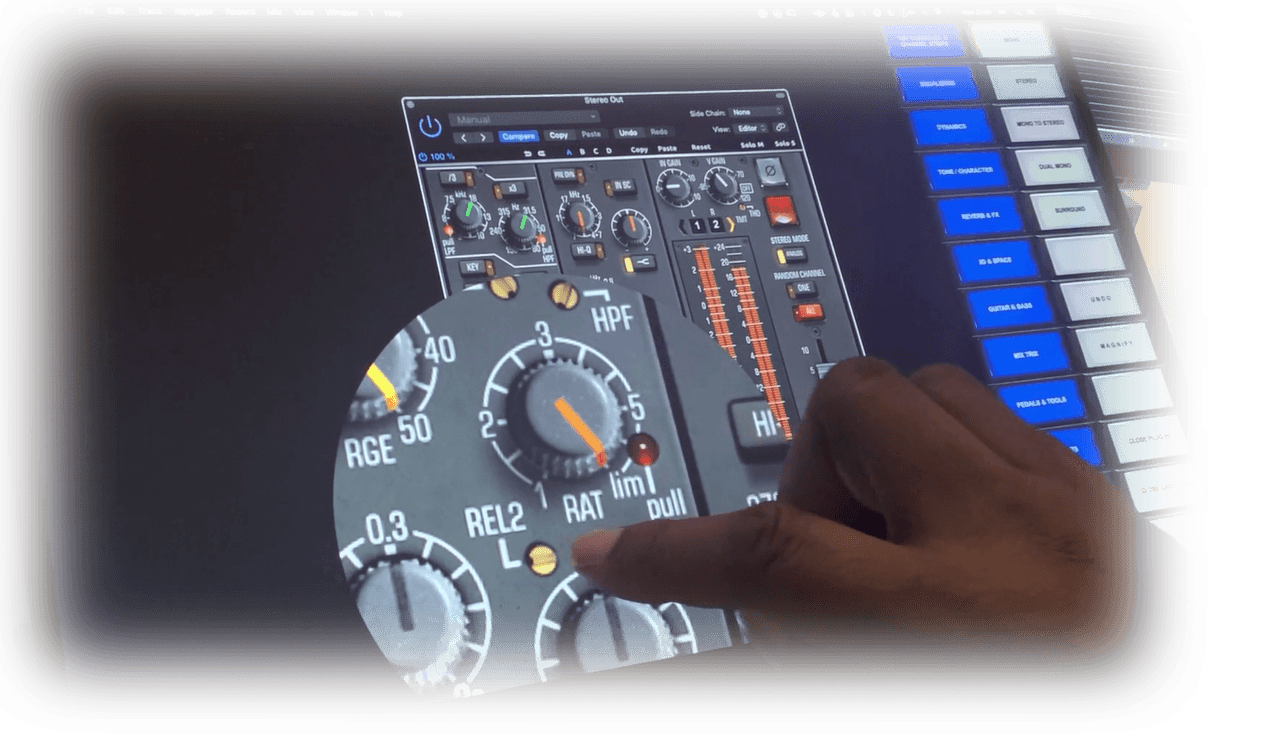Select the blue DYNAMICS category pad

click(953, 127)
